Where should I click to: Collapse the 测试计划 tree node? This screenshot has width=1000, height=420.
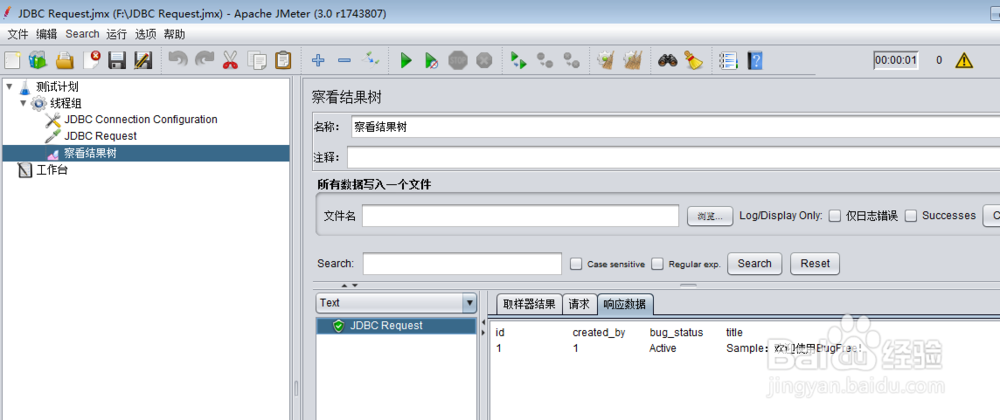(x=10, y=86)
